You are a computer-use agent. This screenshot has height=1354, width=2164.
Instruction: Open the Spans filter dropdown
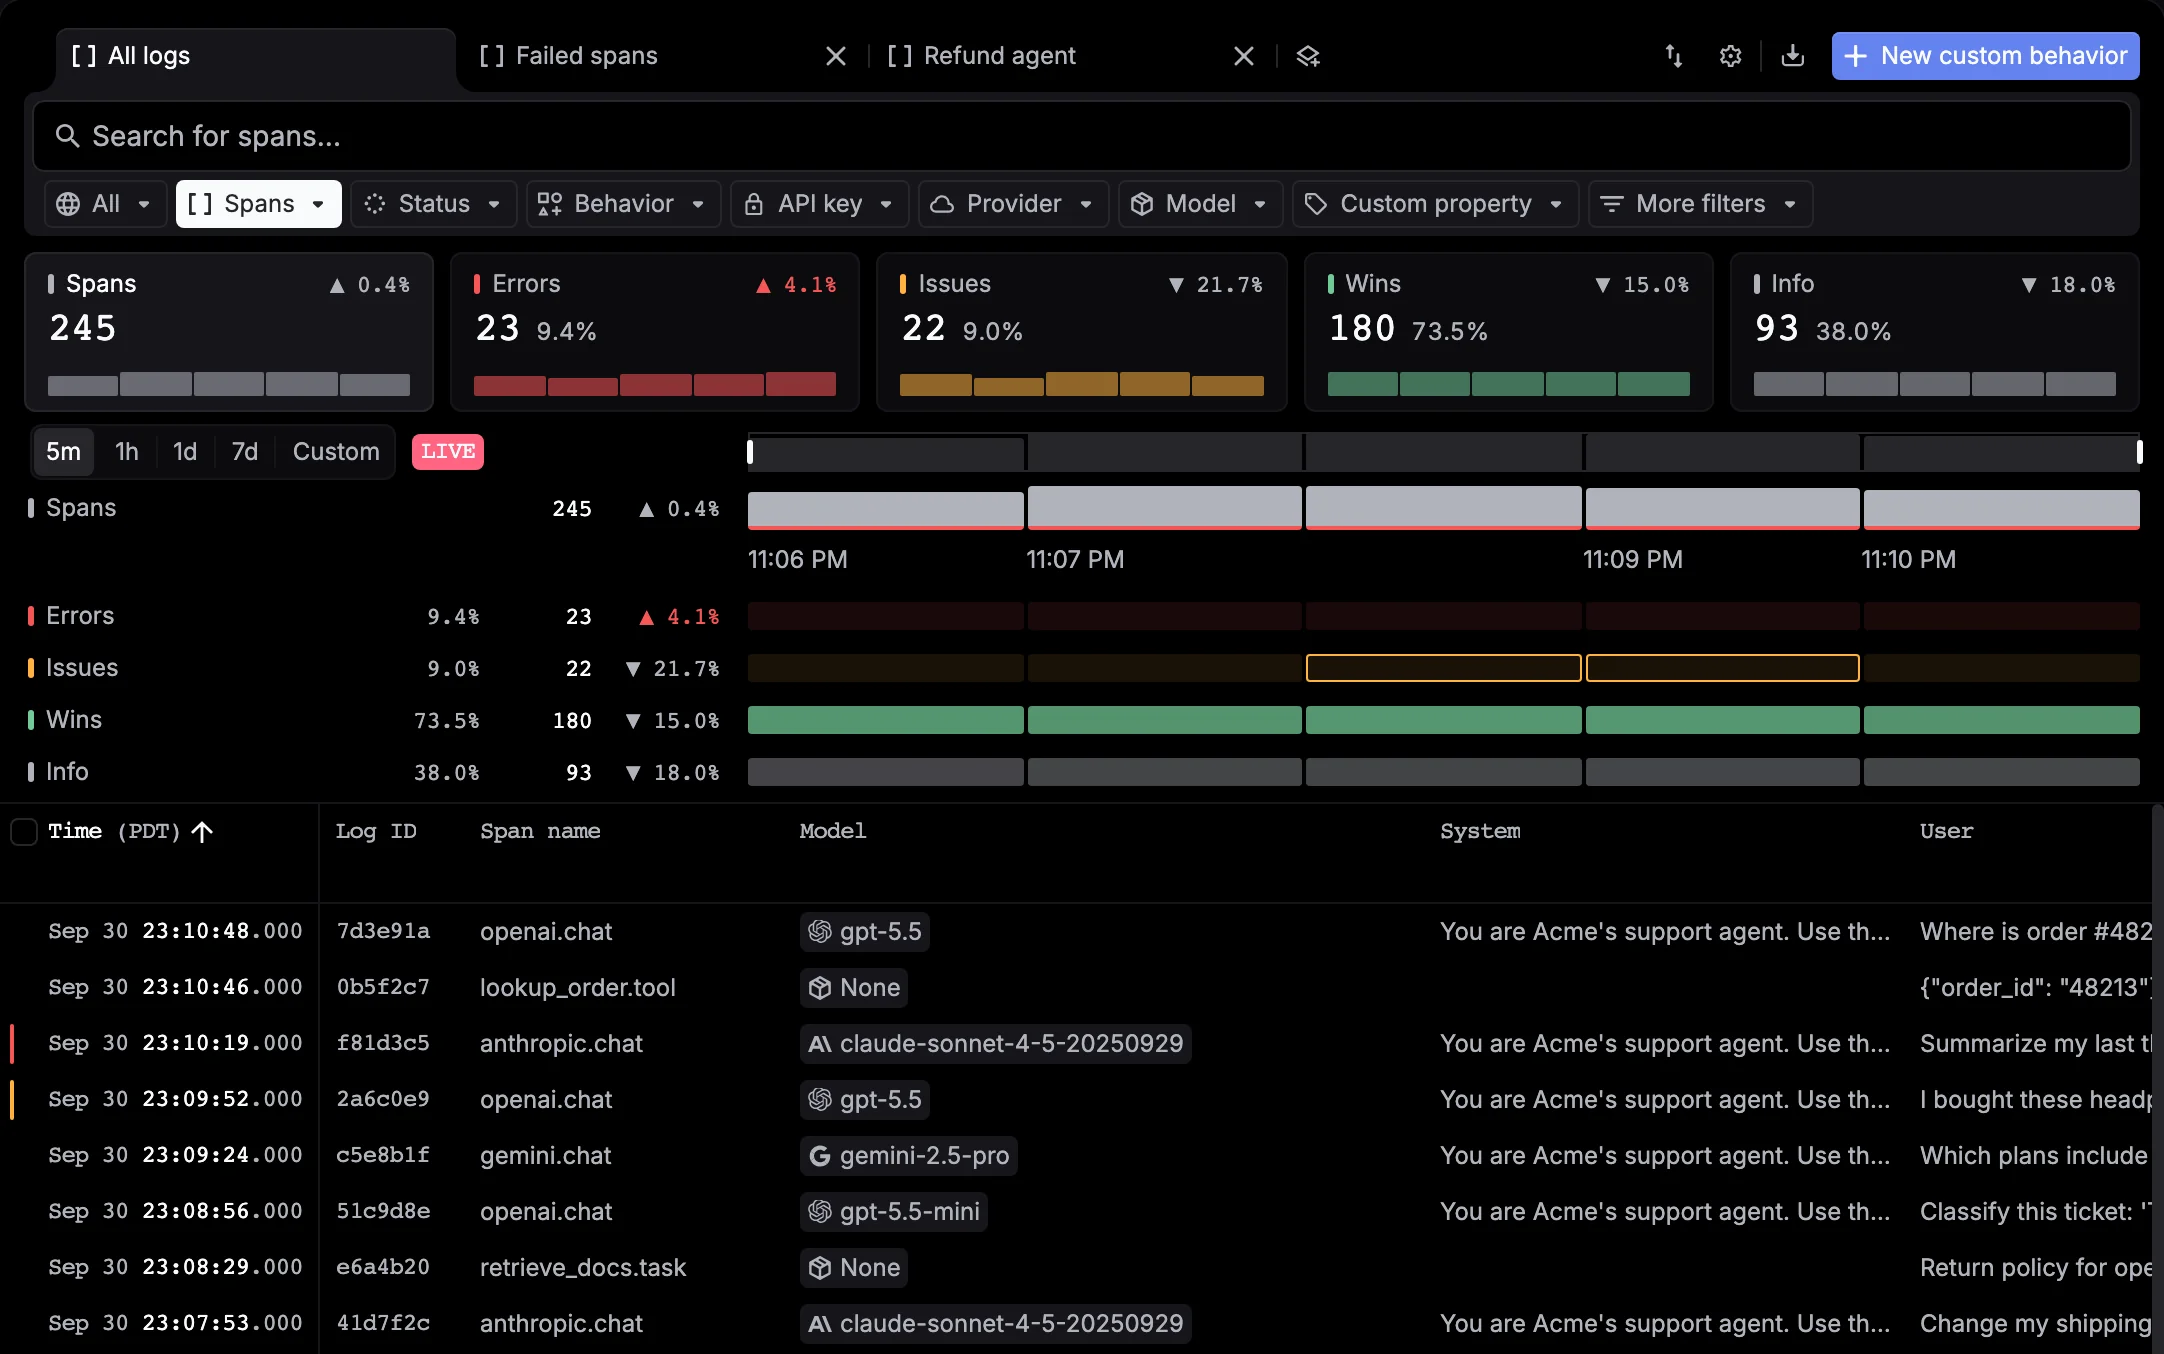(258, 204)
